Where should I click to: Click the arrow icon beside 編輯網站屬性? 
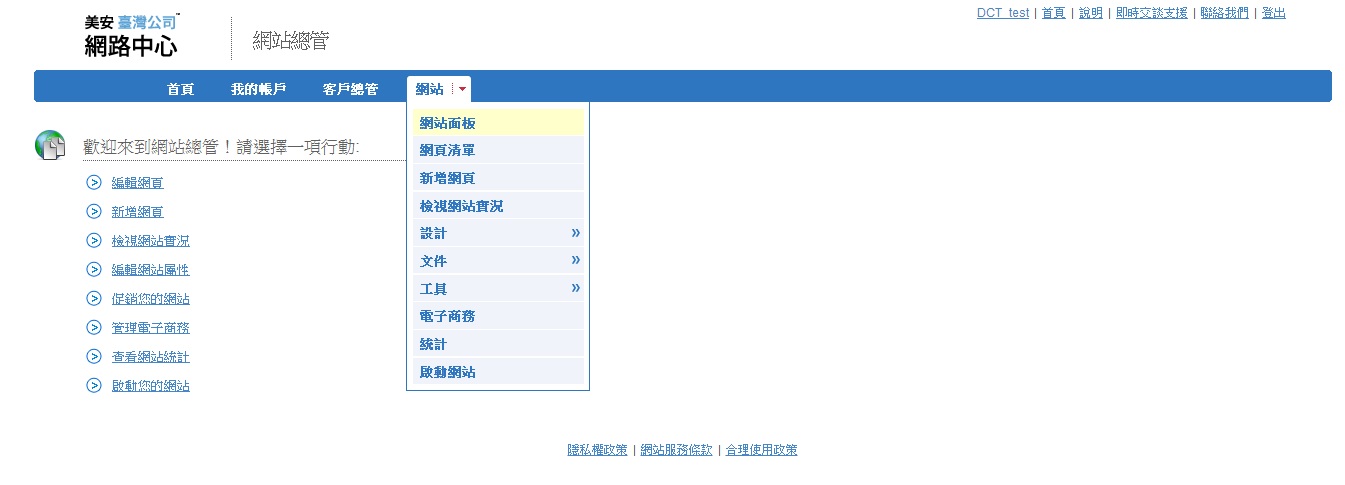pos(94,269)
